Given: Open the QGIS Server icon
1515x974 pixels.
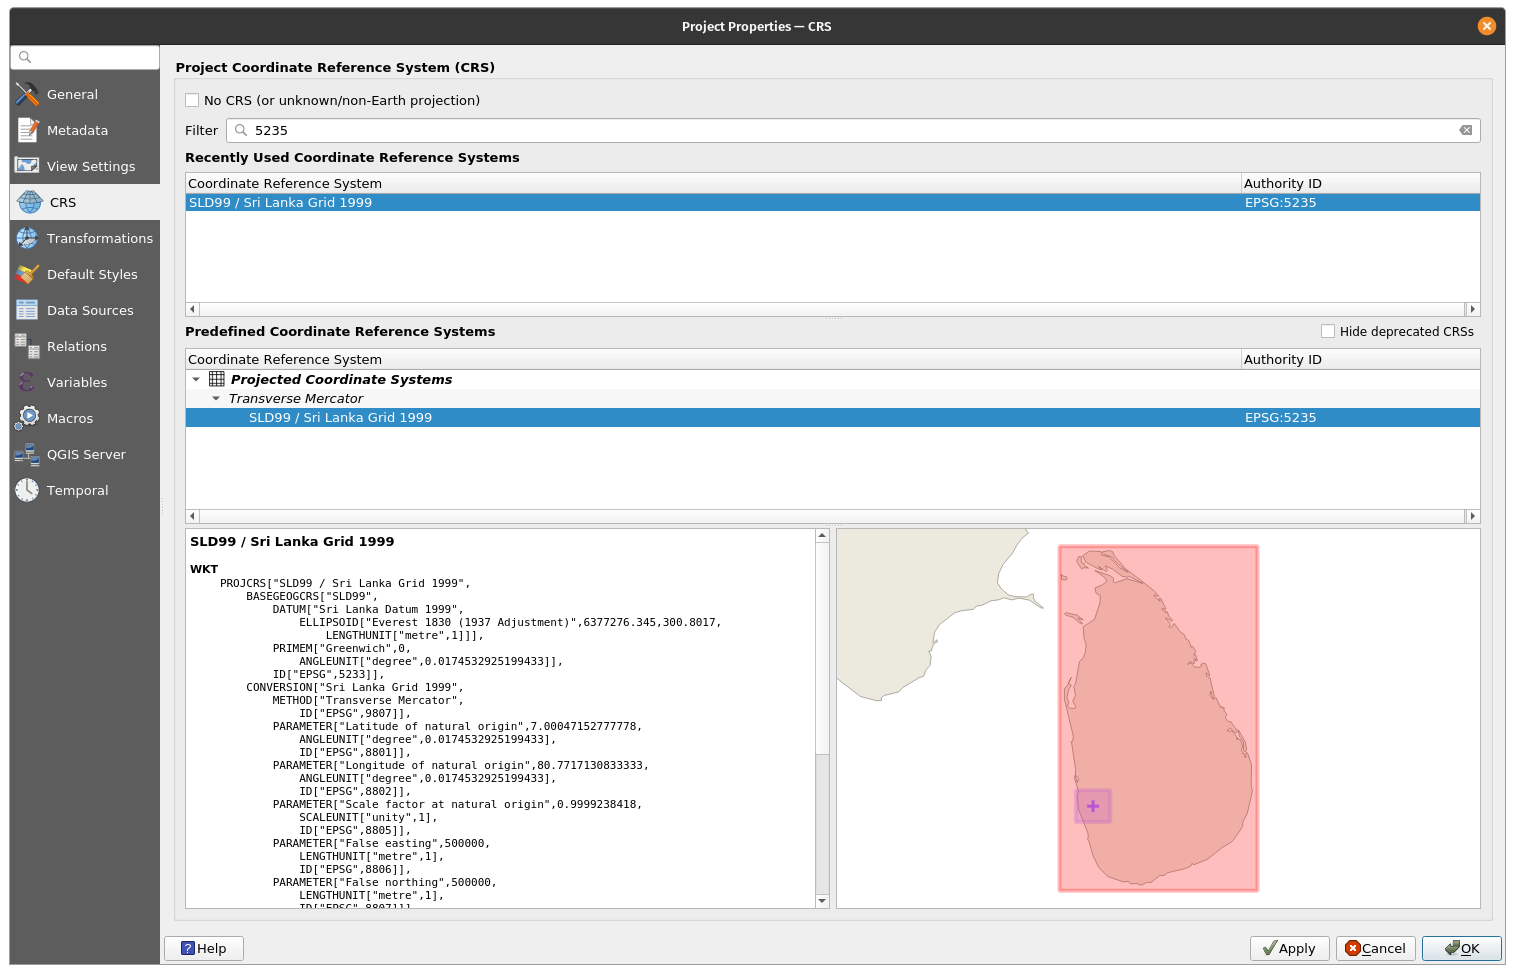Looking at the screenshot, I should [x=27, y=454].
